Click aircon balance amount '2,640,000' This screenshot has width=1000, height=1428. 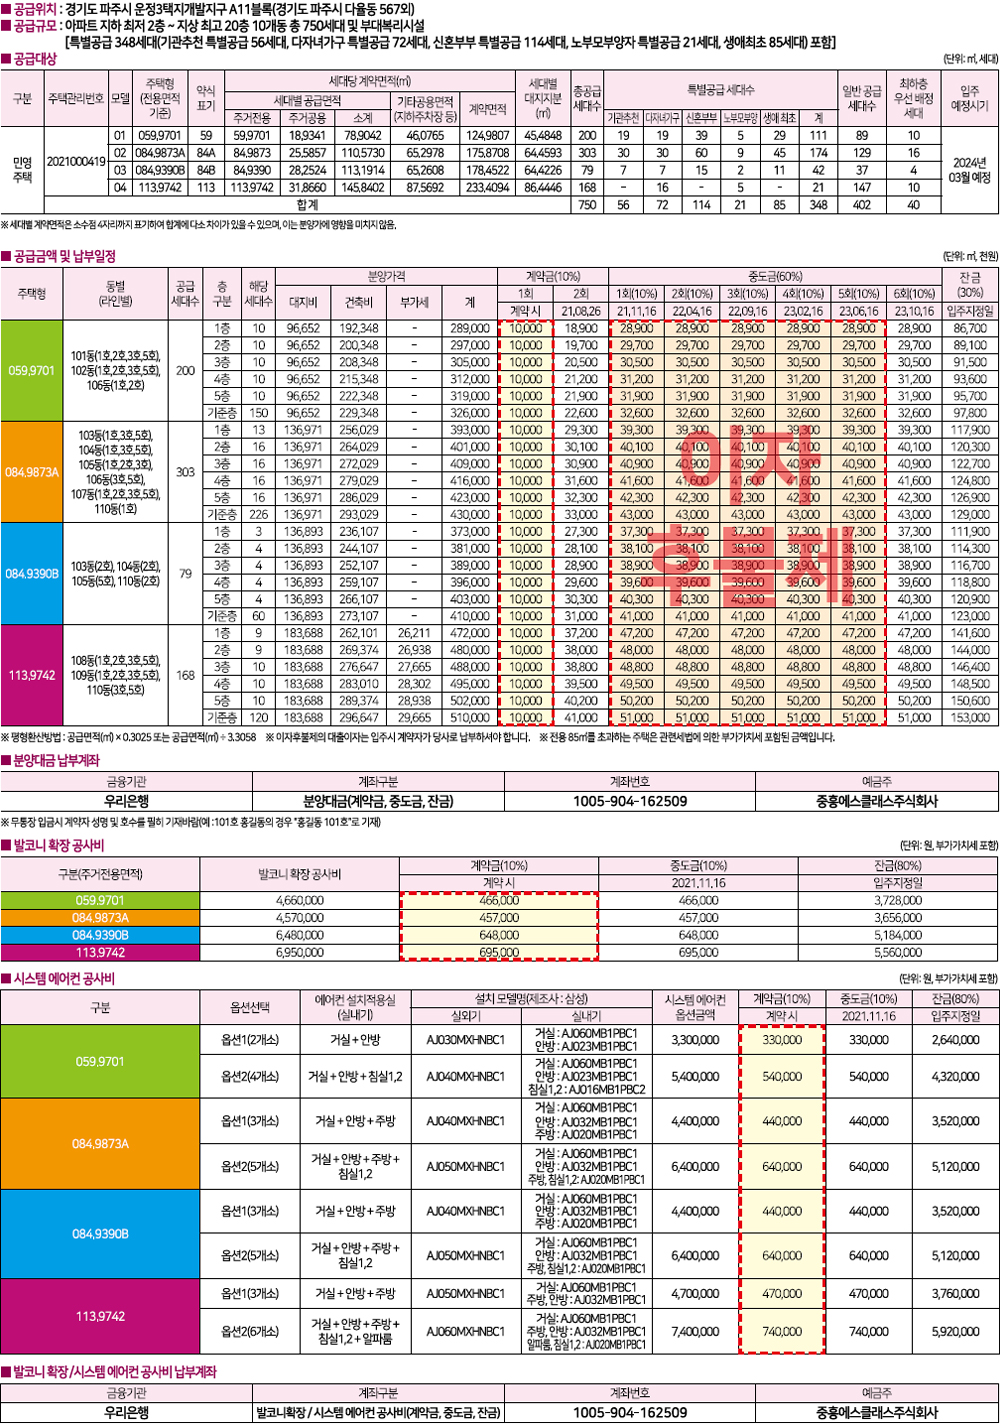click(954, 1040)
